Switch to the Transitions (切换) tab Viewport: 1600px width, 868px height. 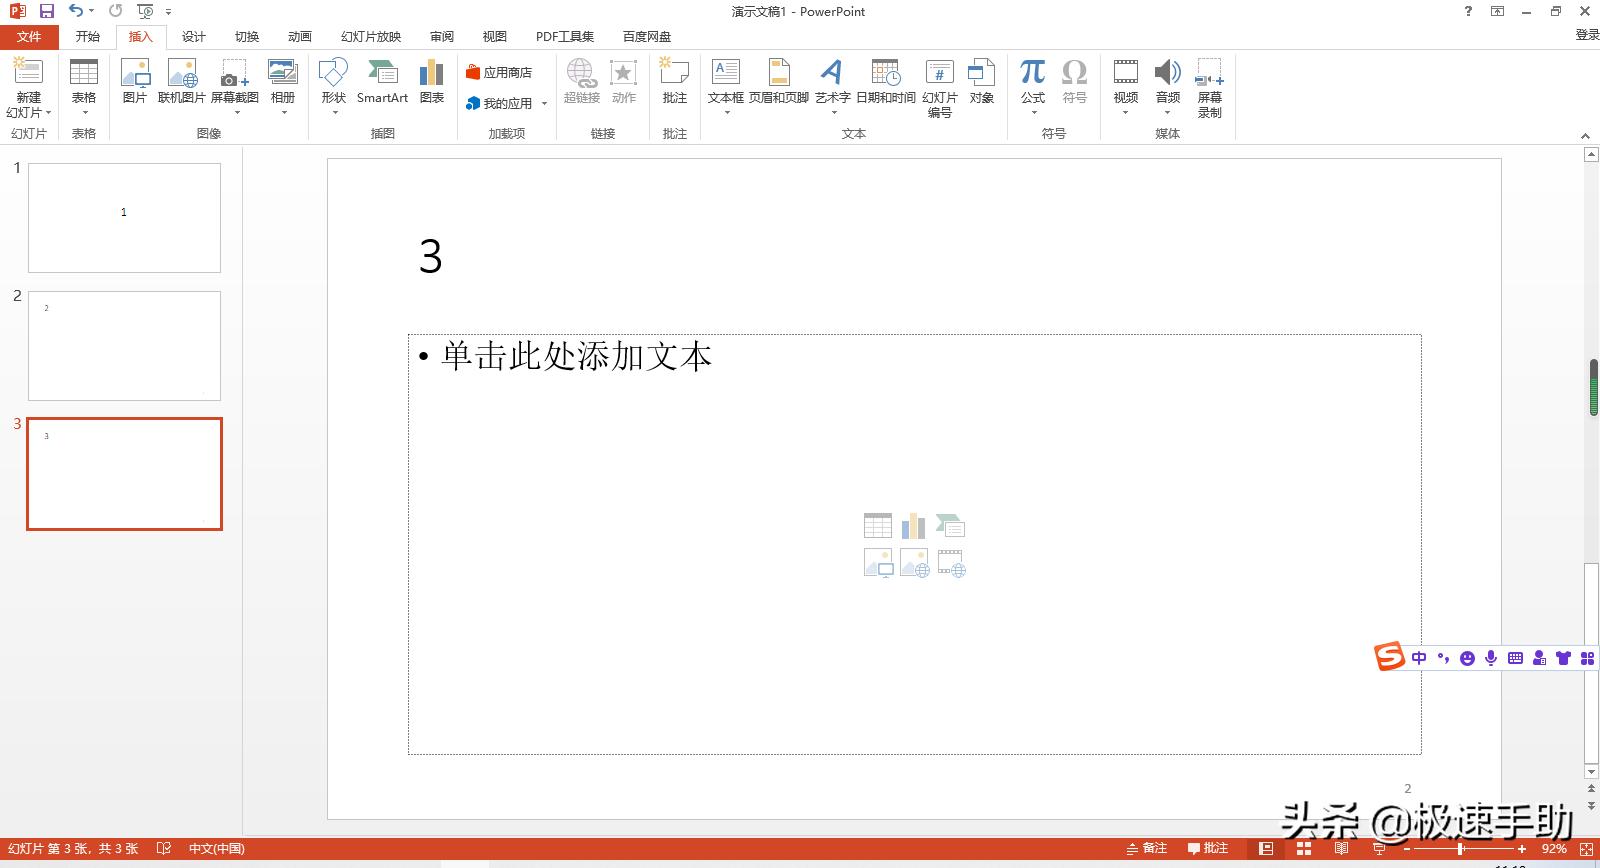(x=247, y=37)
